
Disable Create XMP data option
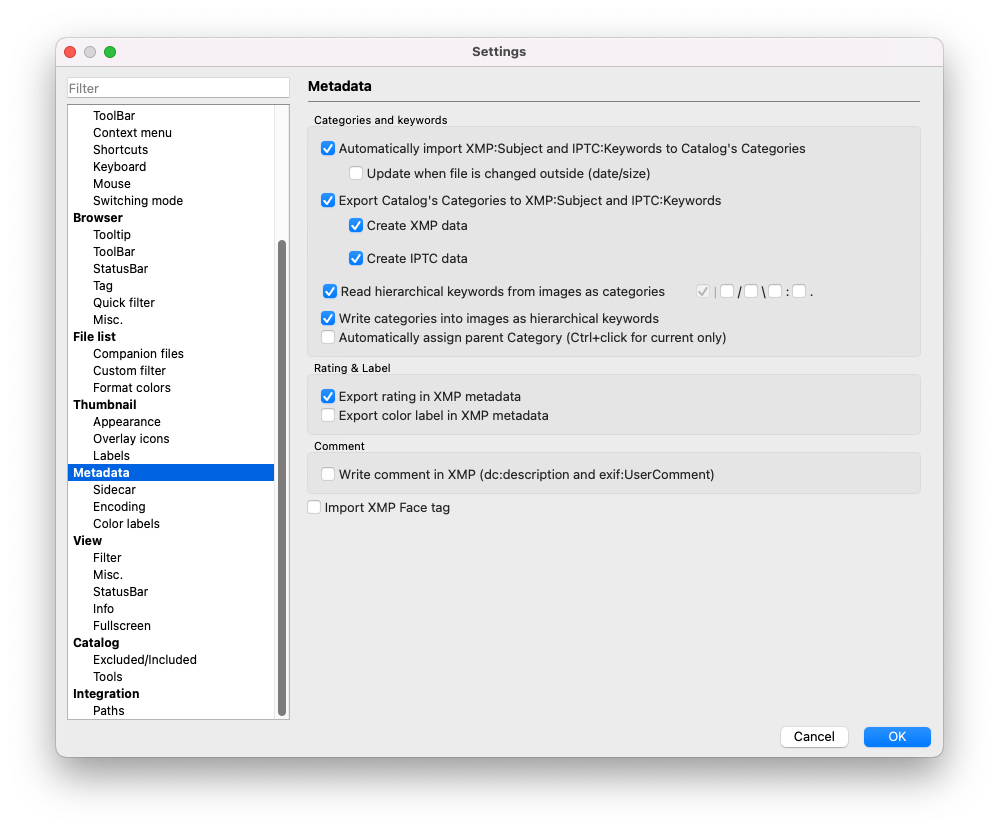coord(356,226)
